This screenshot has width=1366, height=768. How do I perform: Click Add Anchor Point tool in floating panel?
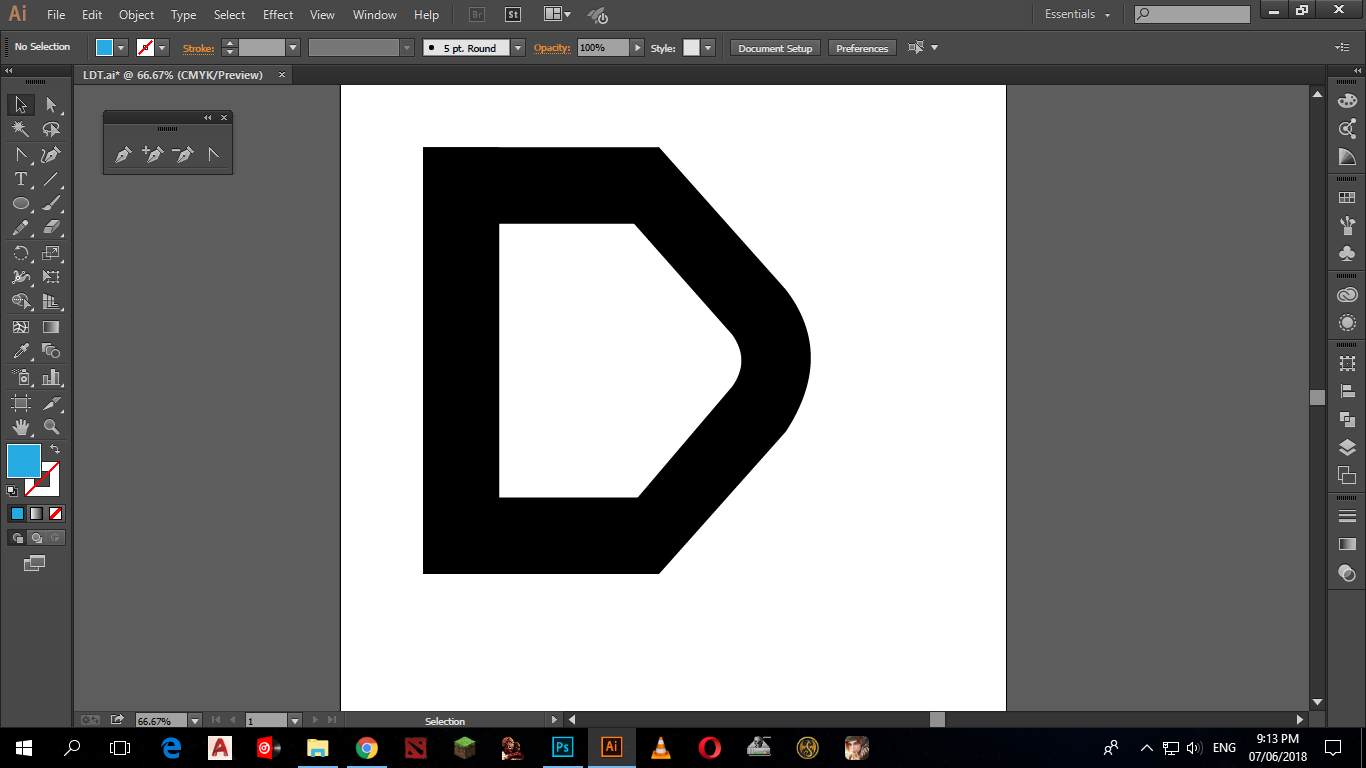coord(153,154)
